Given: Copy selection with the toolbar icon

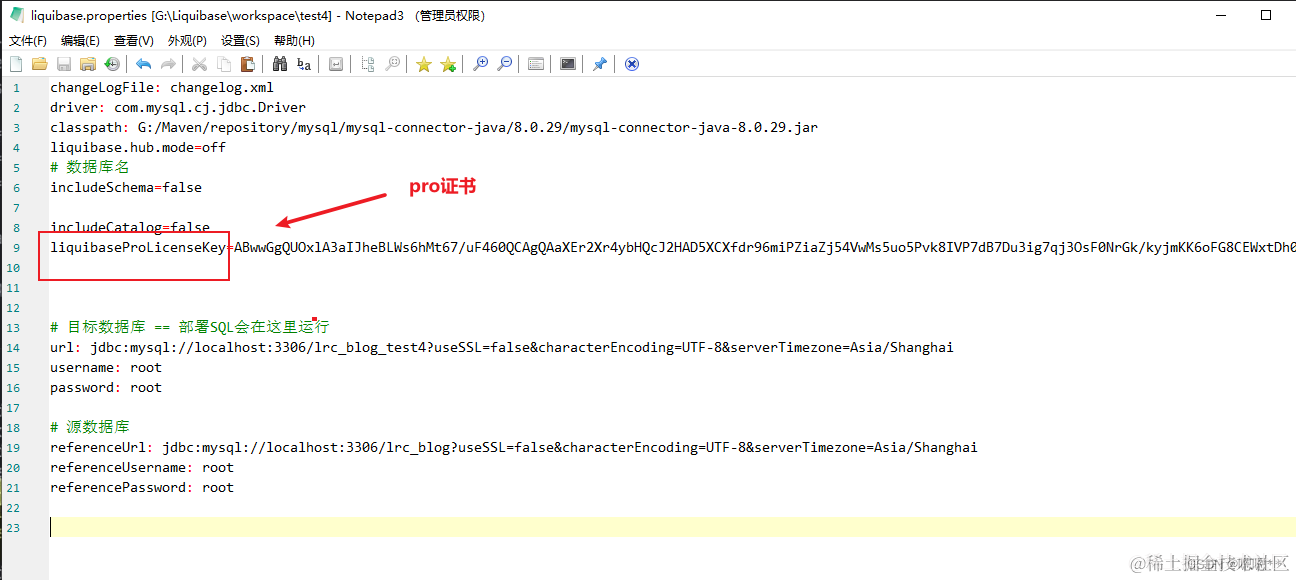Looking at the screenshot, I should click(223, 64).
